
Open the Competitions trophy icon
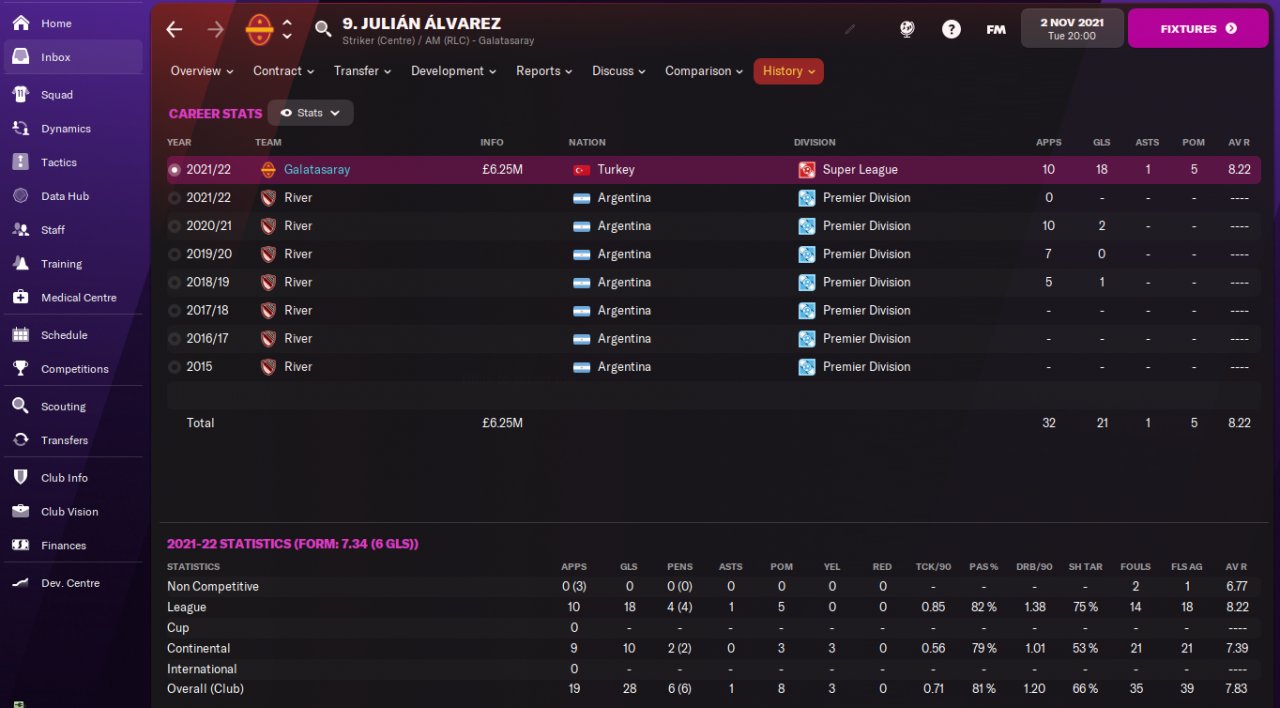[x=20, y=369]
